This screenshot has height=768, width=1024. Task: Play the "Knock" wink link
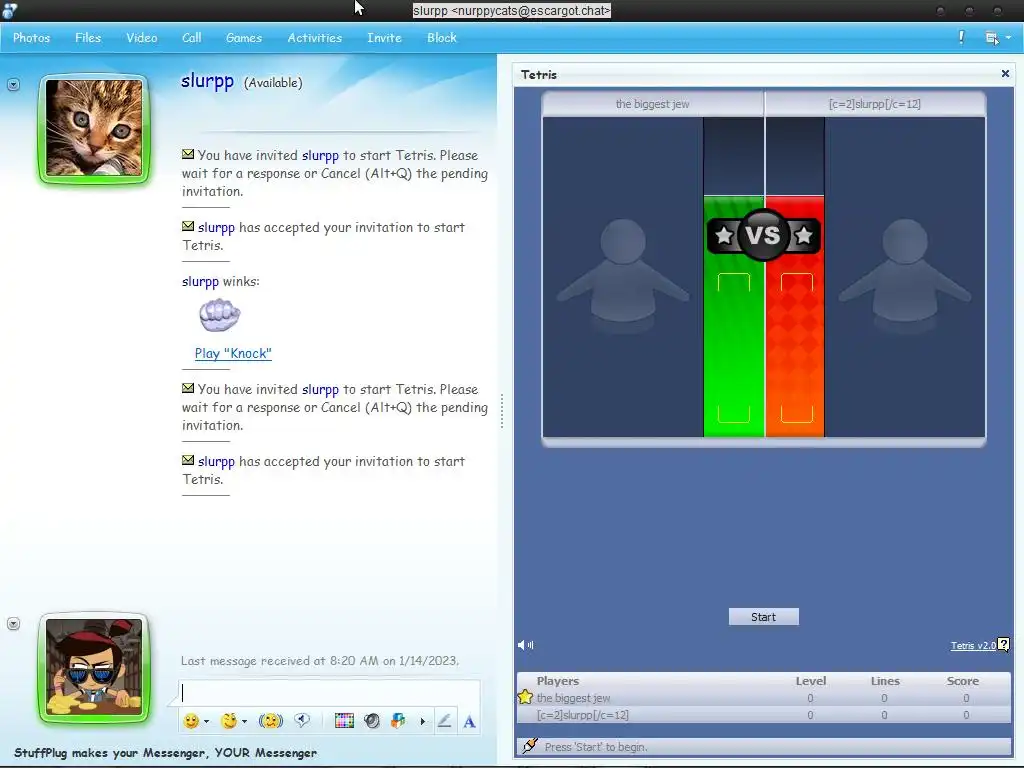233,353
